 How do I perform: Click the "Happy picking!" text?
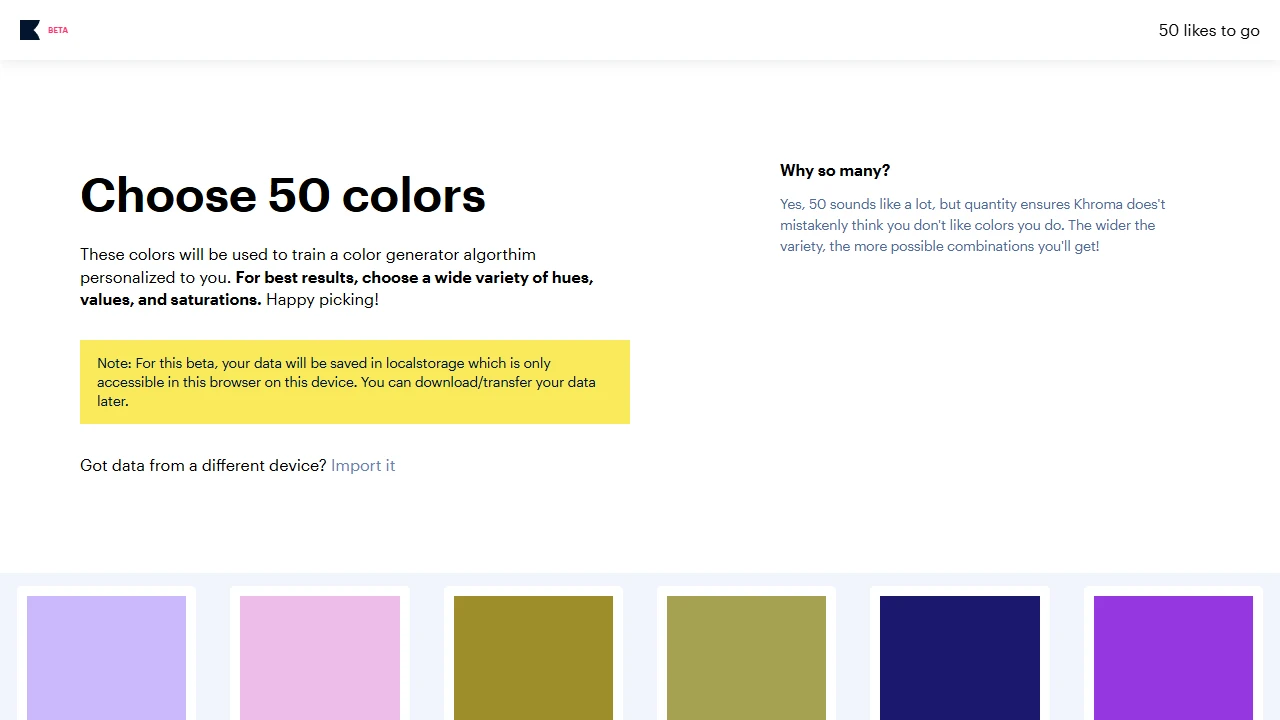(322, 300)
